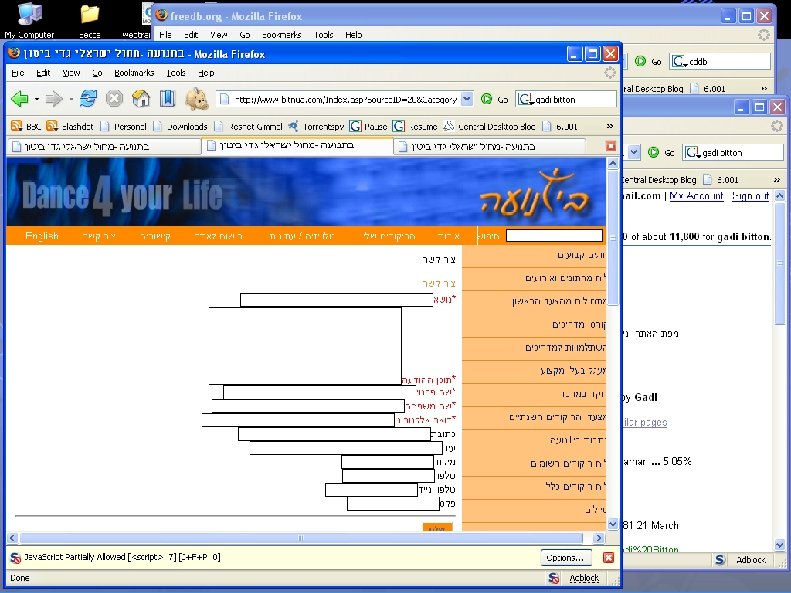Expand bookmarks chevron in freedb.org window

[x=764, y=88]
